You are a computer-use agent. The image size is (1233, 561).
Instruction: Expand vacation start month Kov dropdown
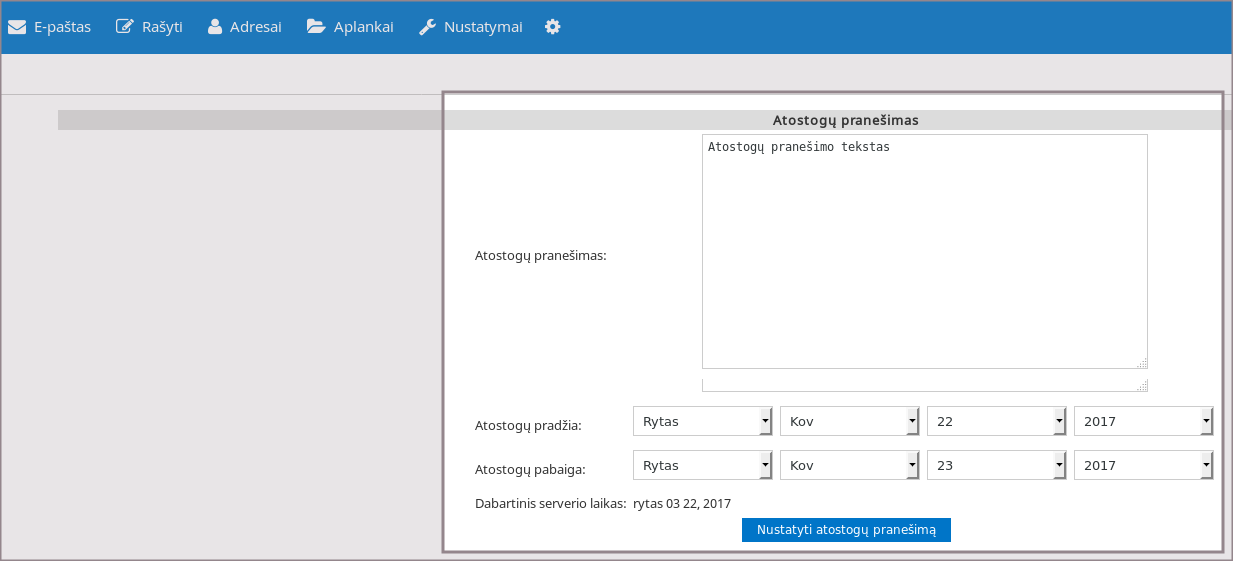point(850,421)
